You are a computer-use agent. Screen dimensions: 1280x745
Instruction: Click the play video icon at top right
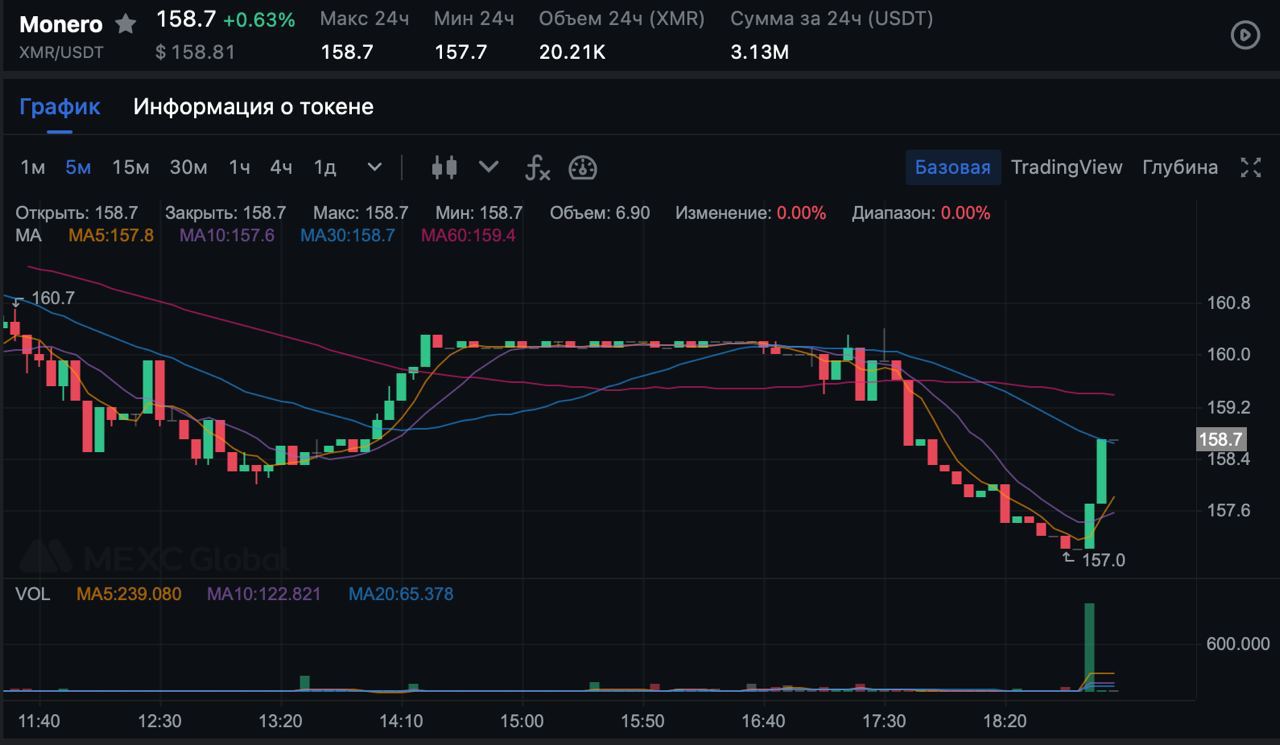click(x=1244, y=36)
